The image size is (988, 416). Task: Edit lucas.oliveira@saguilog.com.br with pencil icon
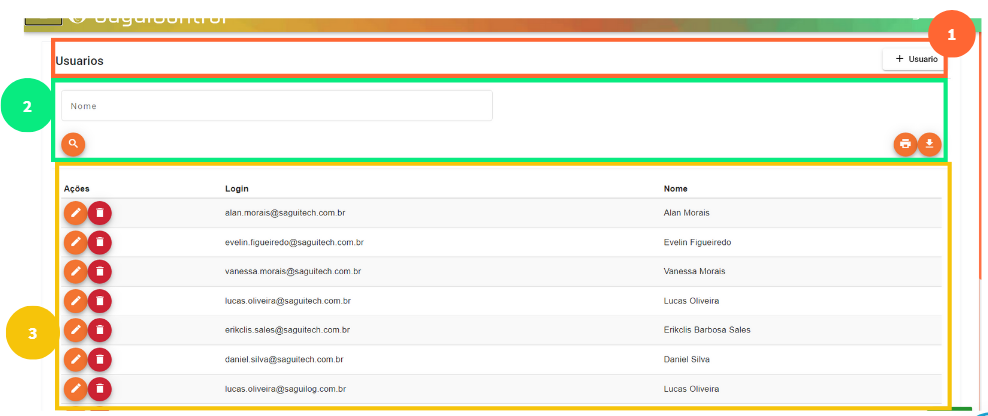click(x=75, y=389)
